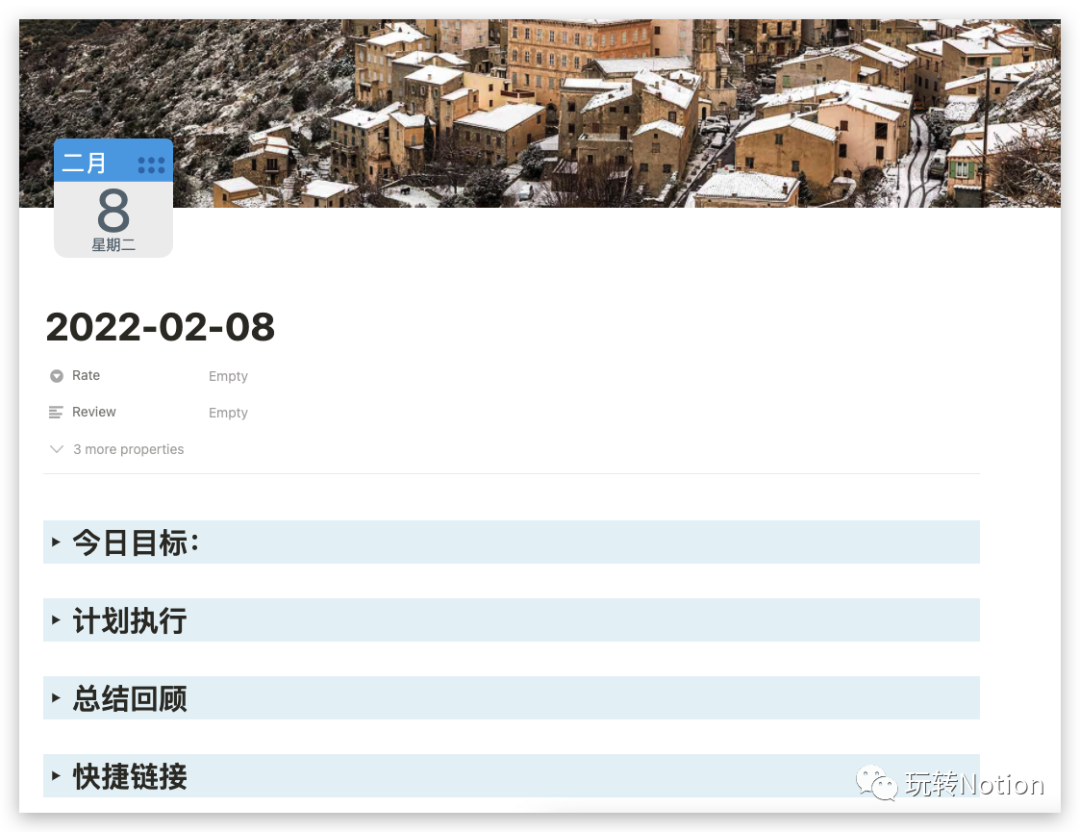The image size is (1080, 832).
Task: Show hidden fields via 3 more properties text
Action: (128, 449)
